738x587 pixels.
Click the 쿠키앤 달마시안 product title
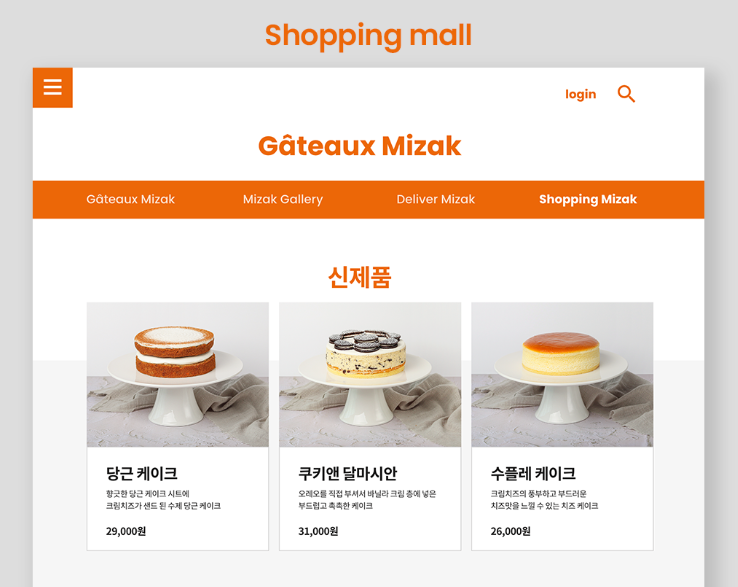coord(348,473)
